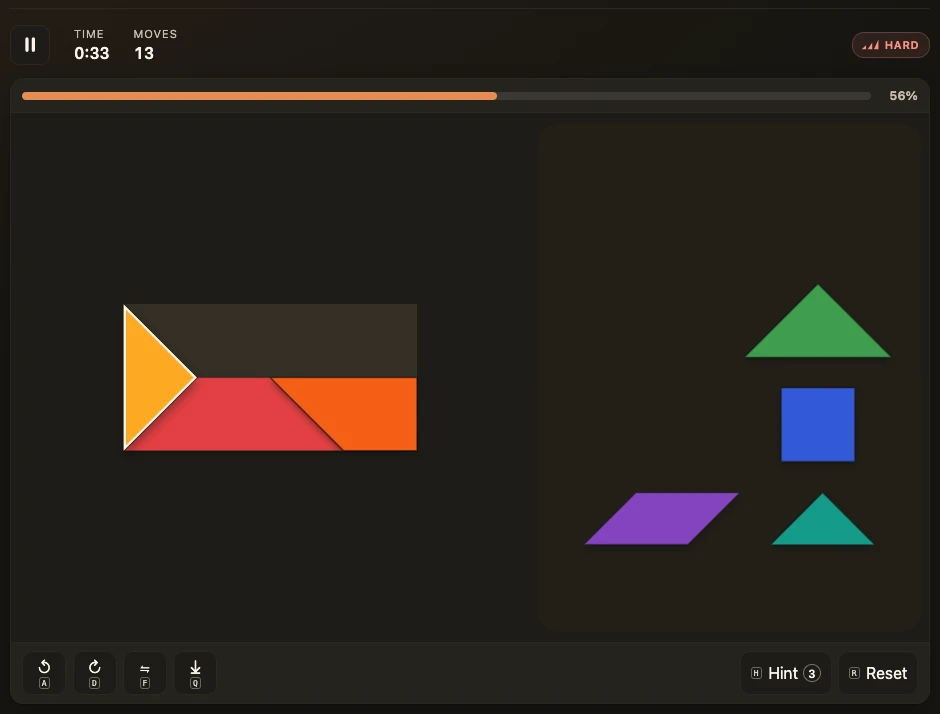Click the hint count badge showing 3
This screenshot has width=940, height=714.
click(x=812, y=673)
